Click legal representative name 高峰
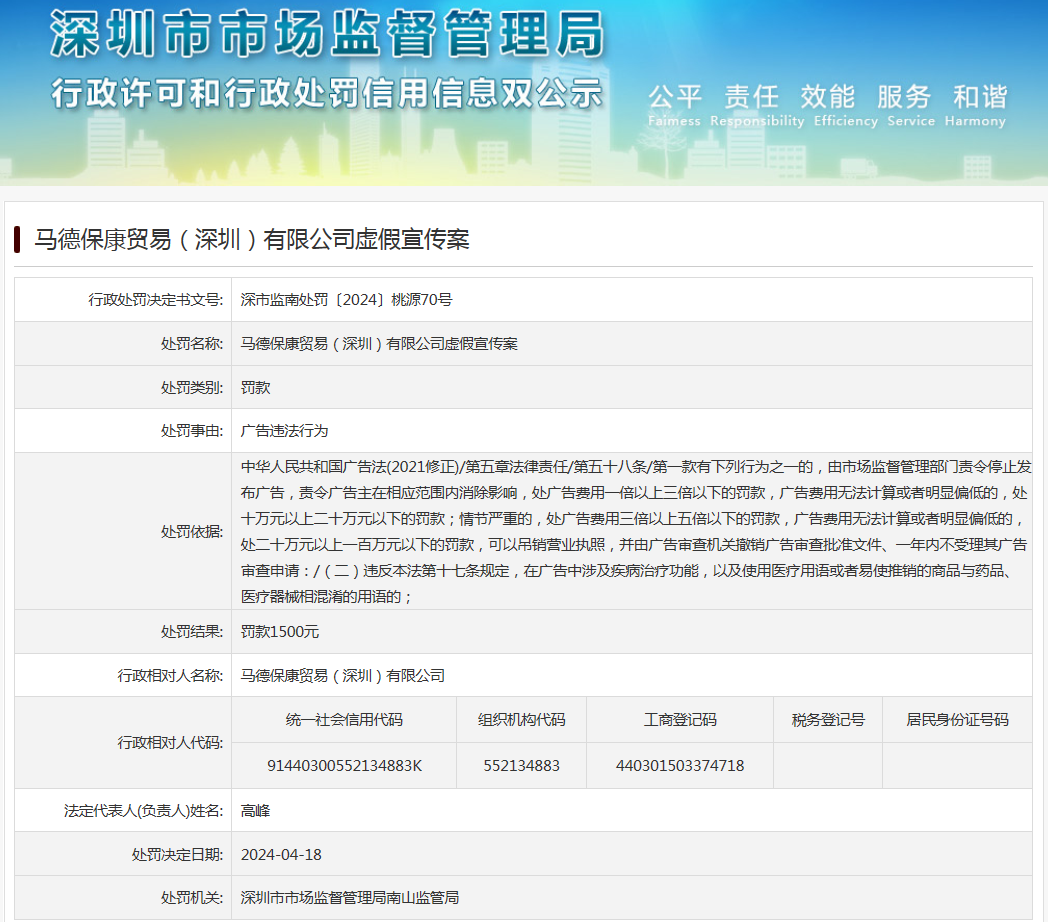The width and height of the screenshot is (1048, 922). 256,811
